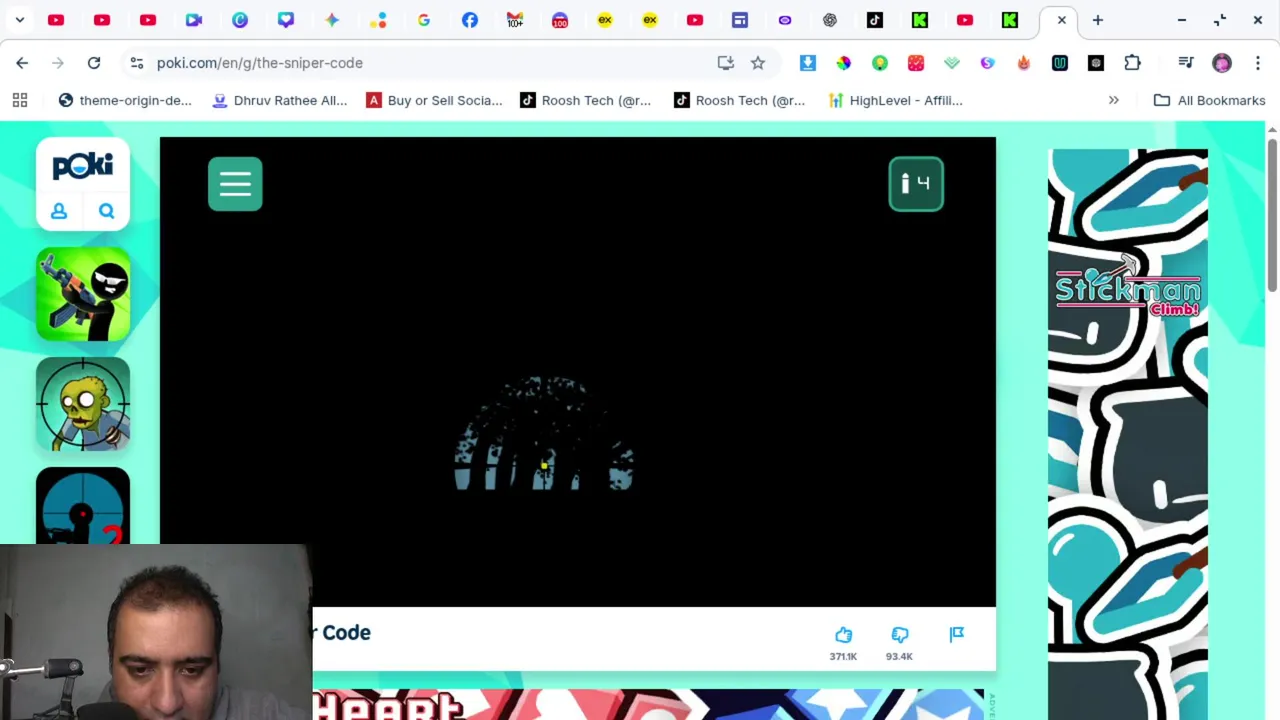Open the All Bookmarks folder
The width and height of the screenshot is (1280, 720).
pos(1209,100)
